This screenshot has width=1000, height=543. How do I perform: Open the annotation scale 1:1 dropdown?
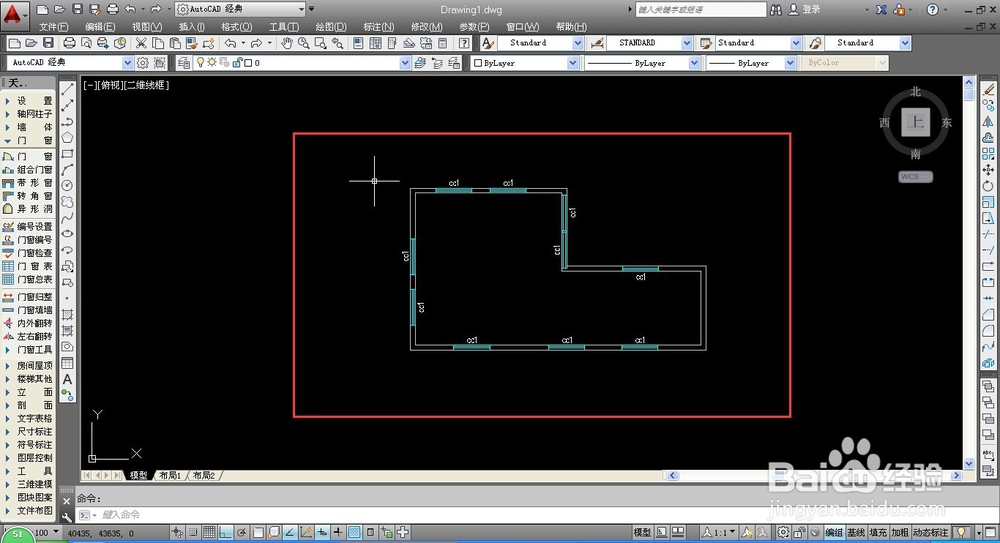[x=720, y=532]
